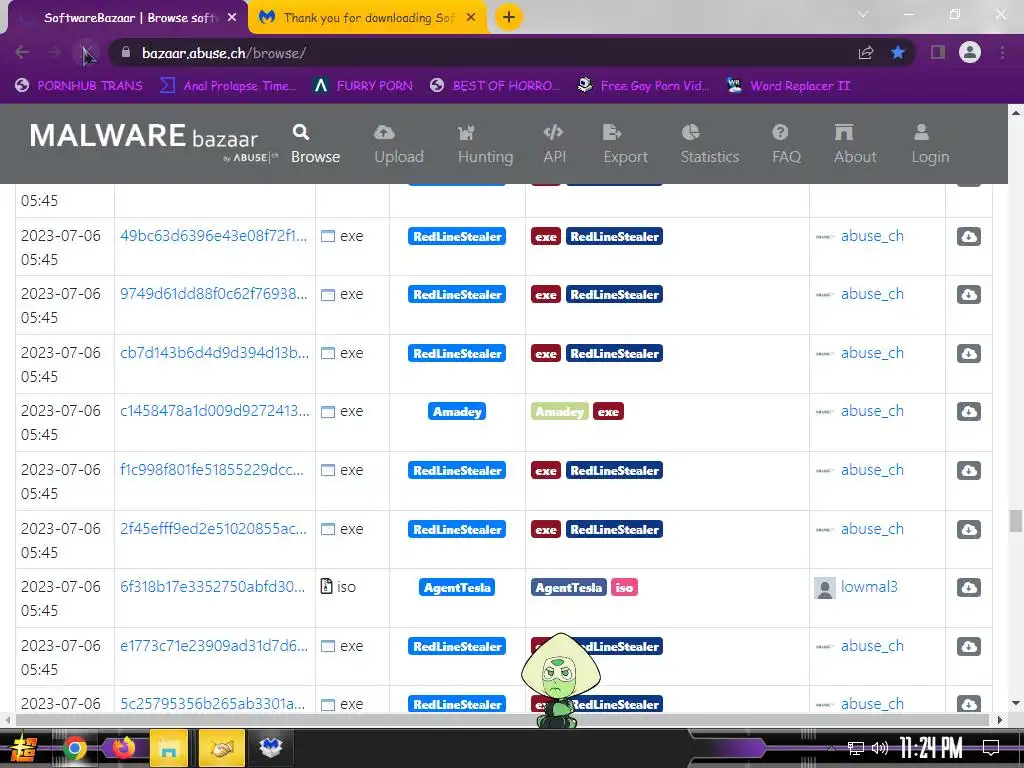Open hash cb7d143b6d4d9d394d13b link
The image size is (1024, 768).
tap(215, 353)
